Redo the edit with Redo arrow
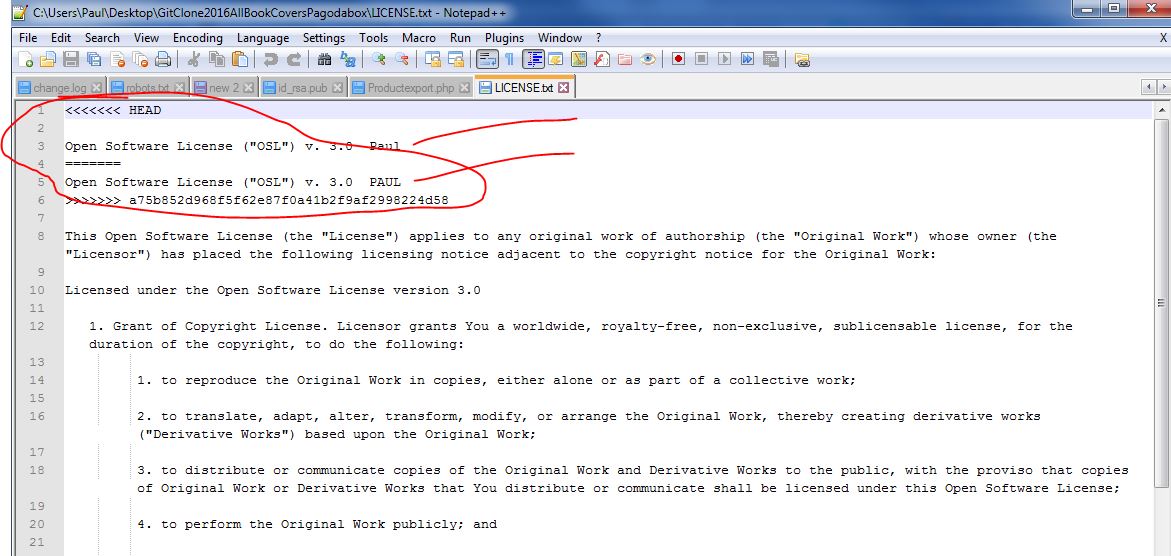This screenshot has height=556, width=1171. tap(294, 59)
